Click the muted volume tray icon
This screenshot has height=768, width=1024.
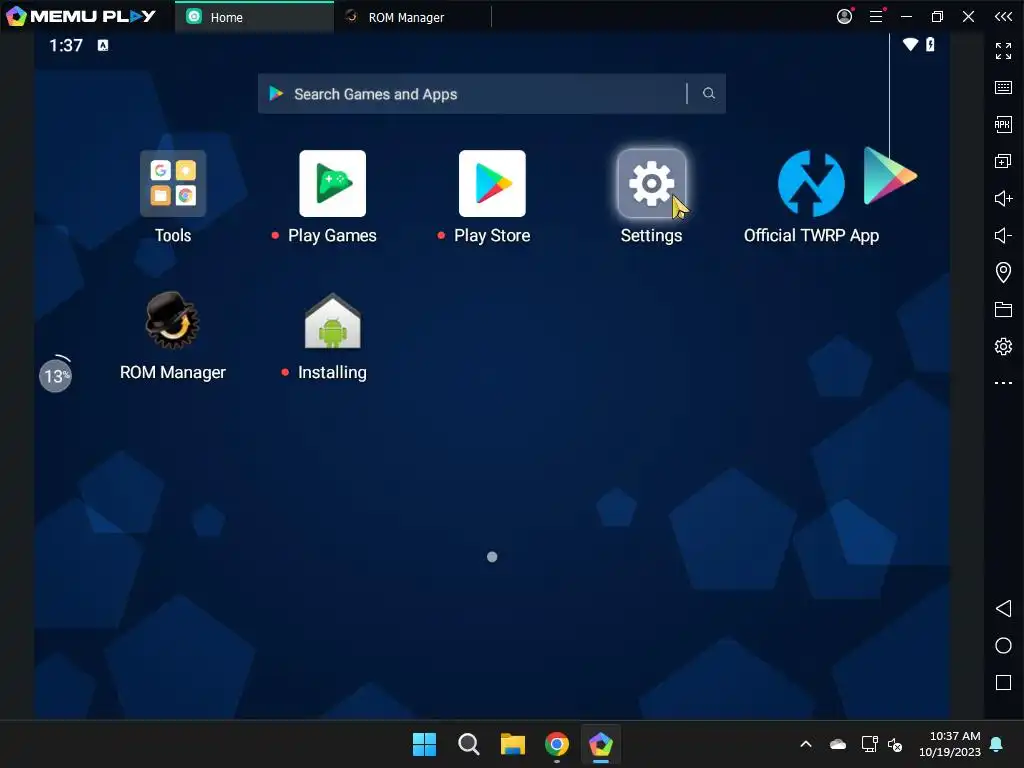[895, 744]
